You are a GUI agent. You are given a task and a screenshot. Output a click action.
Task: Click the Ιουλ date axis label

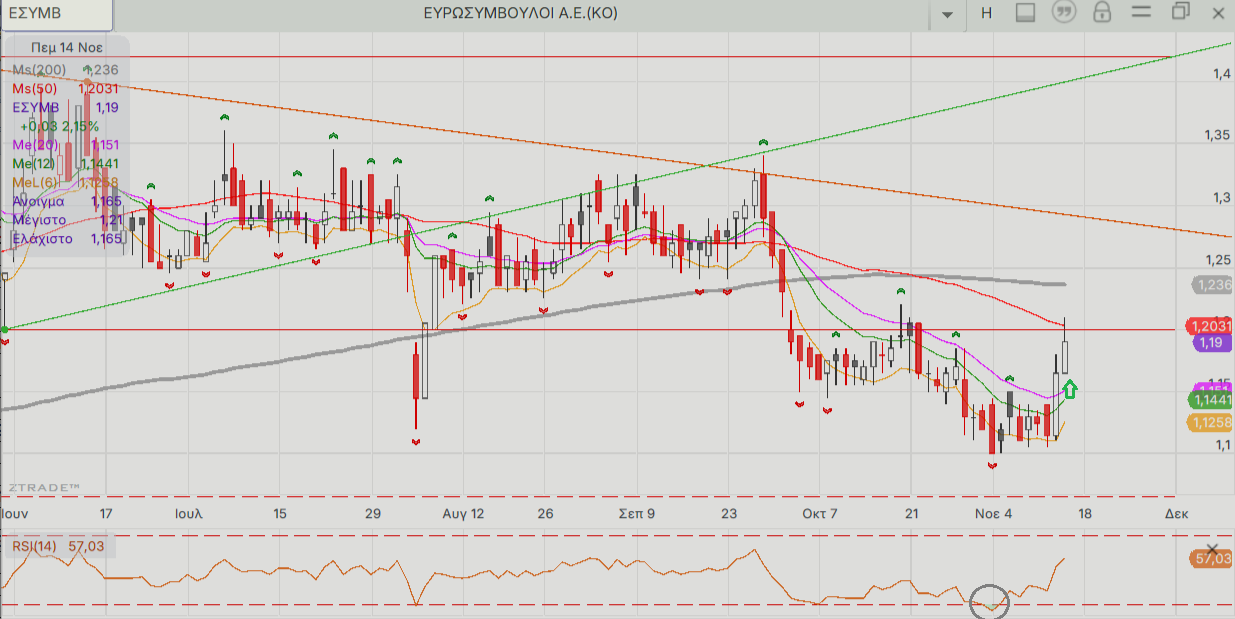coord(189,513)
